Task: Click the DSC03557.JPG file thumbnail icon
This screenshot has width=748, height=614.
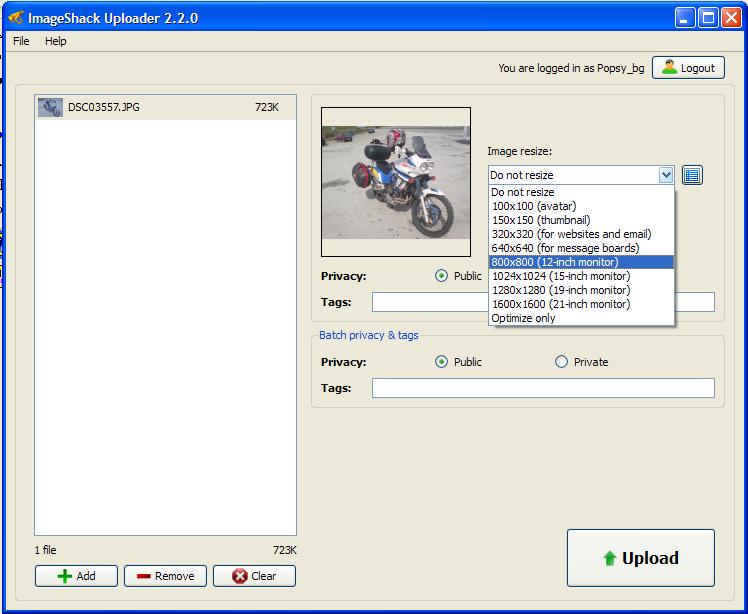Action: (50, 107)
